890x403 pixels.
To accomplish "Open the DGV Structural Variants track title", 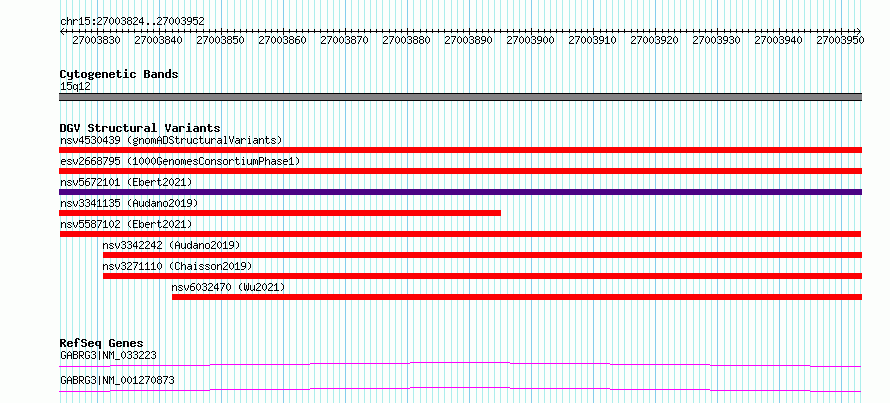I will pyautogui.click(x=140, y=128).
